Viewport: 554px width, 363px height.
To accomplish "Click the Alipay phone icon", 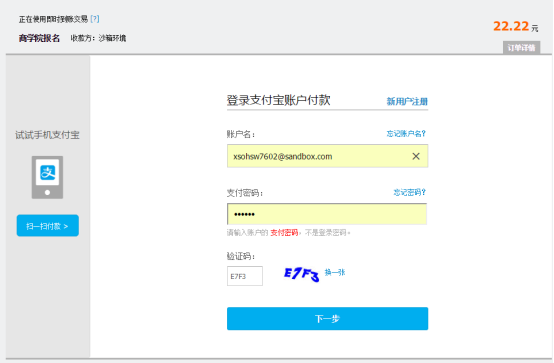I will click(x=47, y=177).
